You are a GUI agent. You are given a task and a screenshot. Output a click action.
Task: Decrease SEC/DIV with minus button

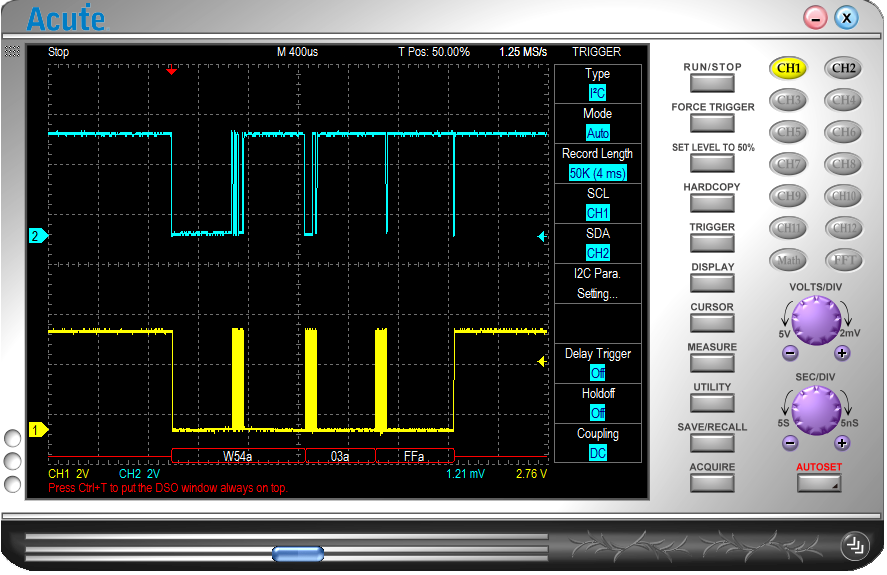(790, 443)
